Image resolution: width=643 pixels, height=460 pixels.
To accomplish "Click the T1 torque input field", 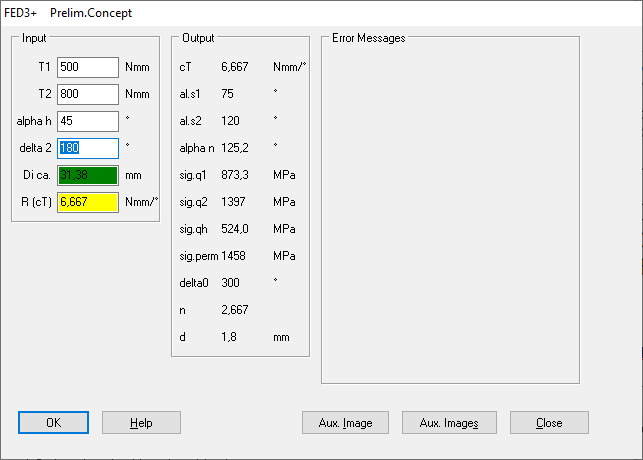I will (x=88, y=67).
